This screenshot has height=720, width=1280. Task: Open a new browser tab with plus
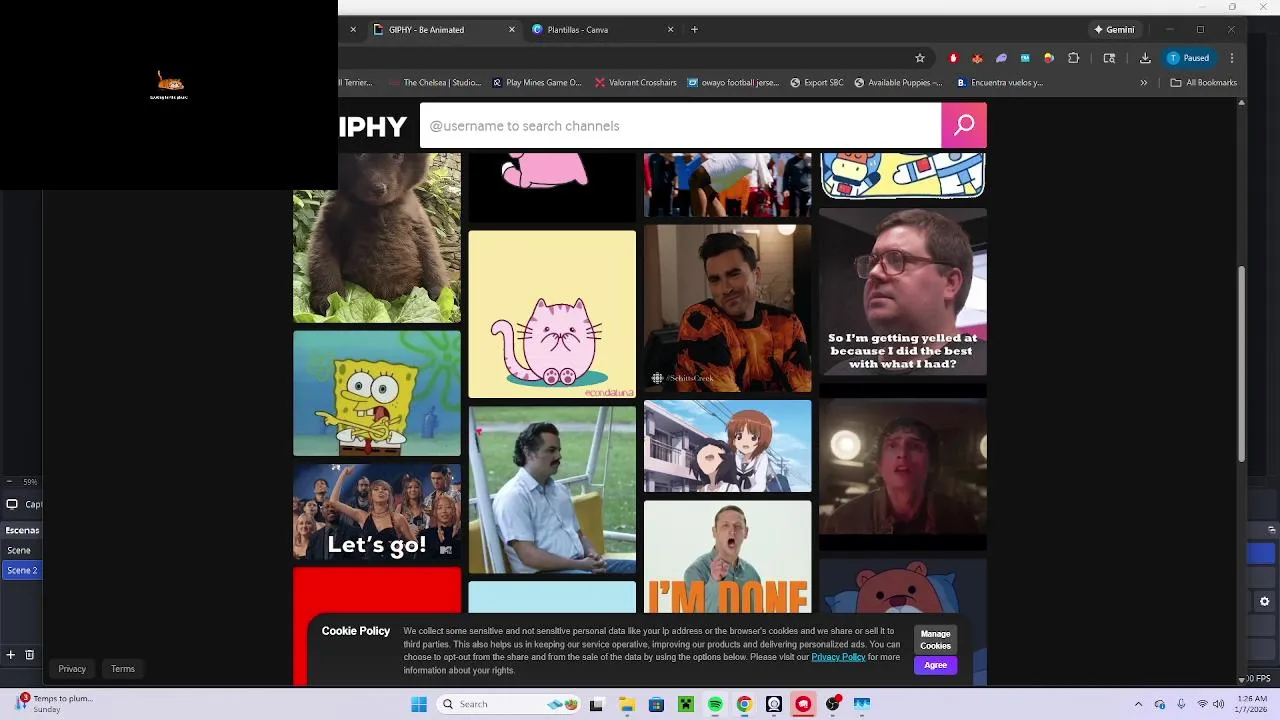coord(694,30)
